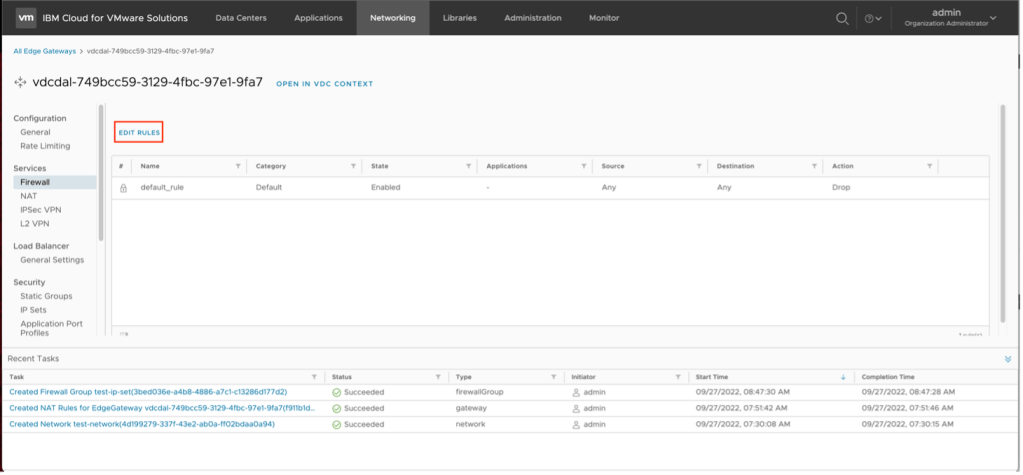Image resolution: width=1023 pixels, height=475 pixels.
Task: Click the Action column filter icon
Action: coord(929,166)
